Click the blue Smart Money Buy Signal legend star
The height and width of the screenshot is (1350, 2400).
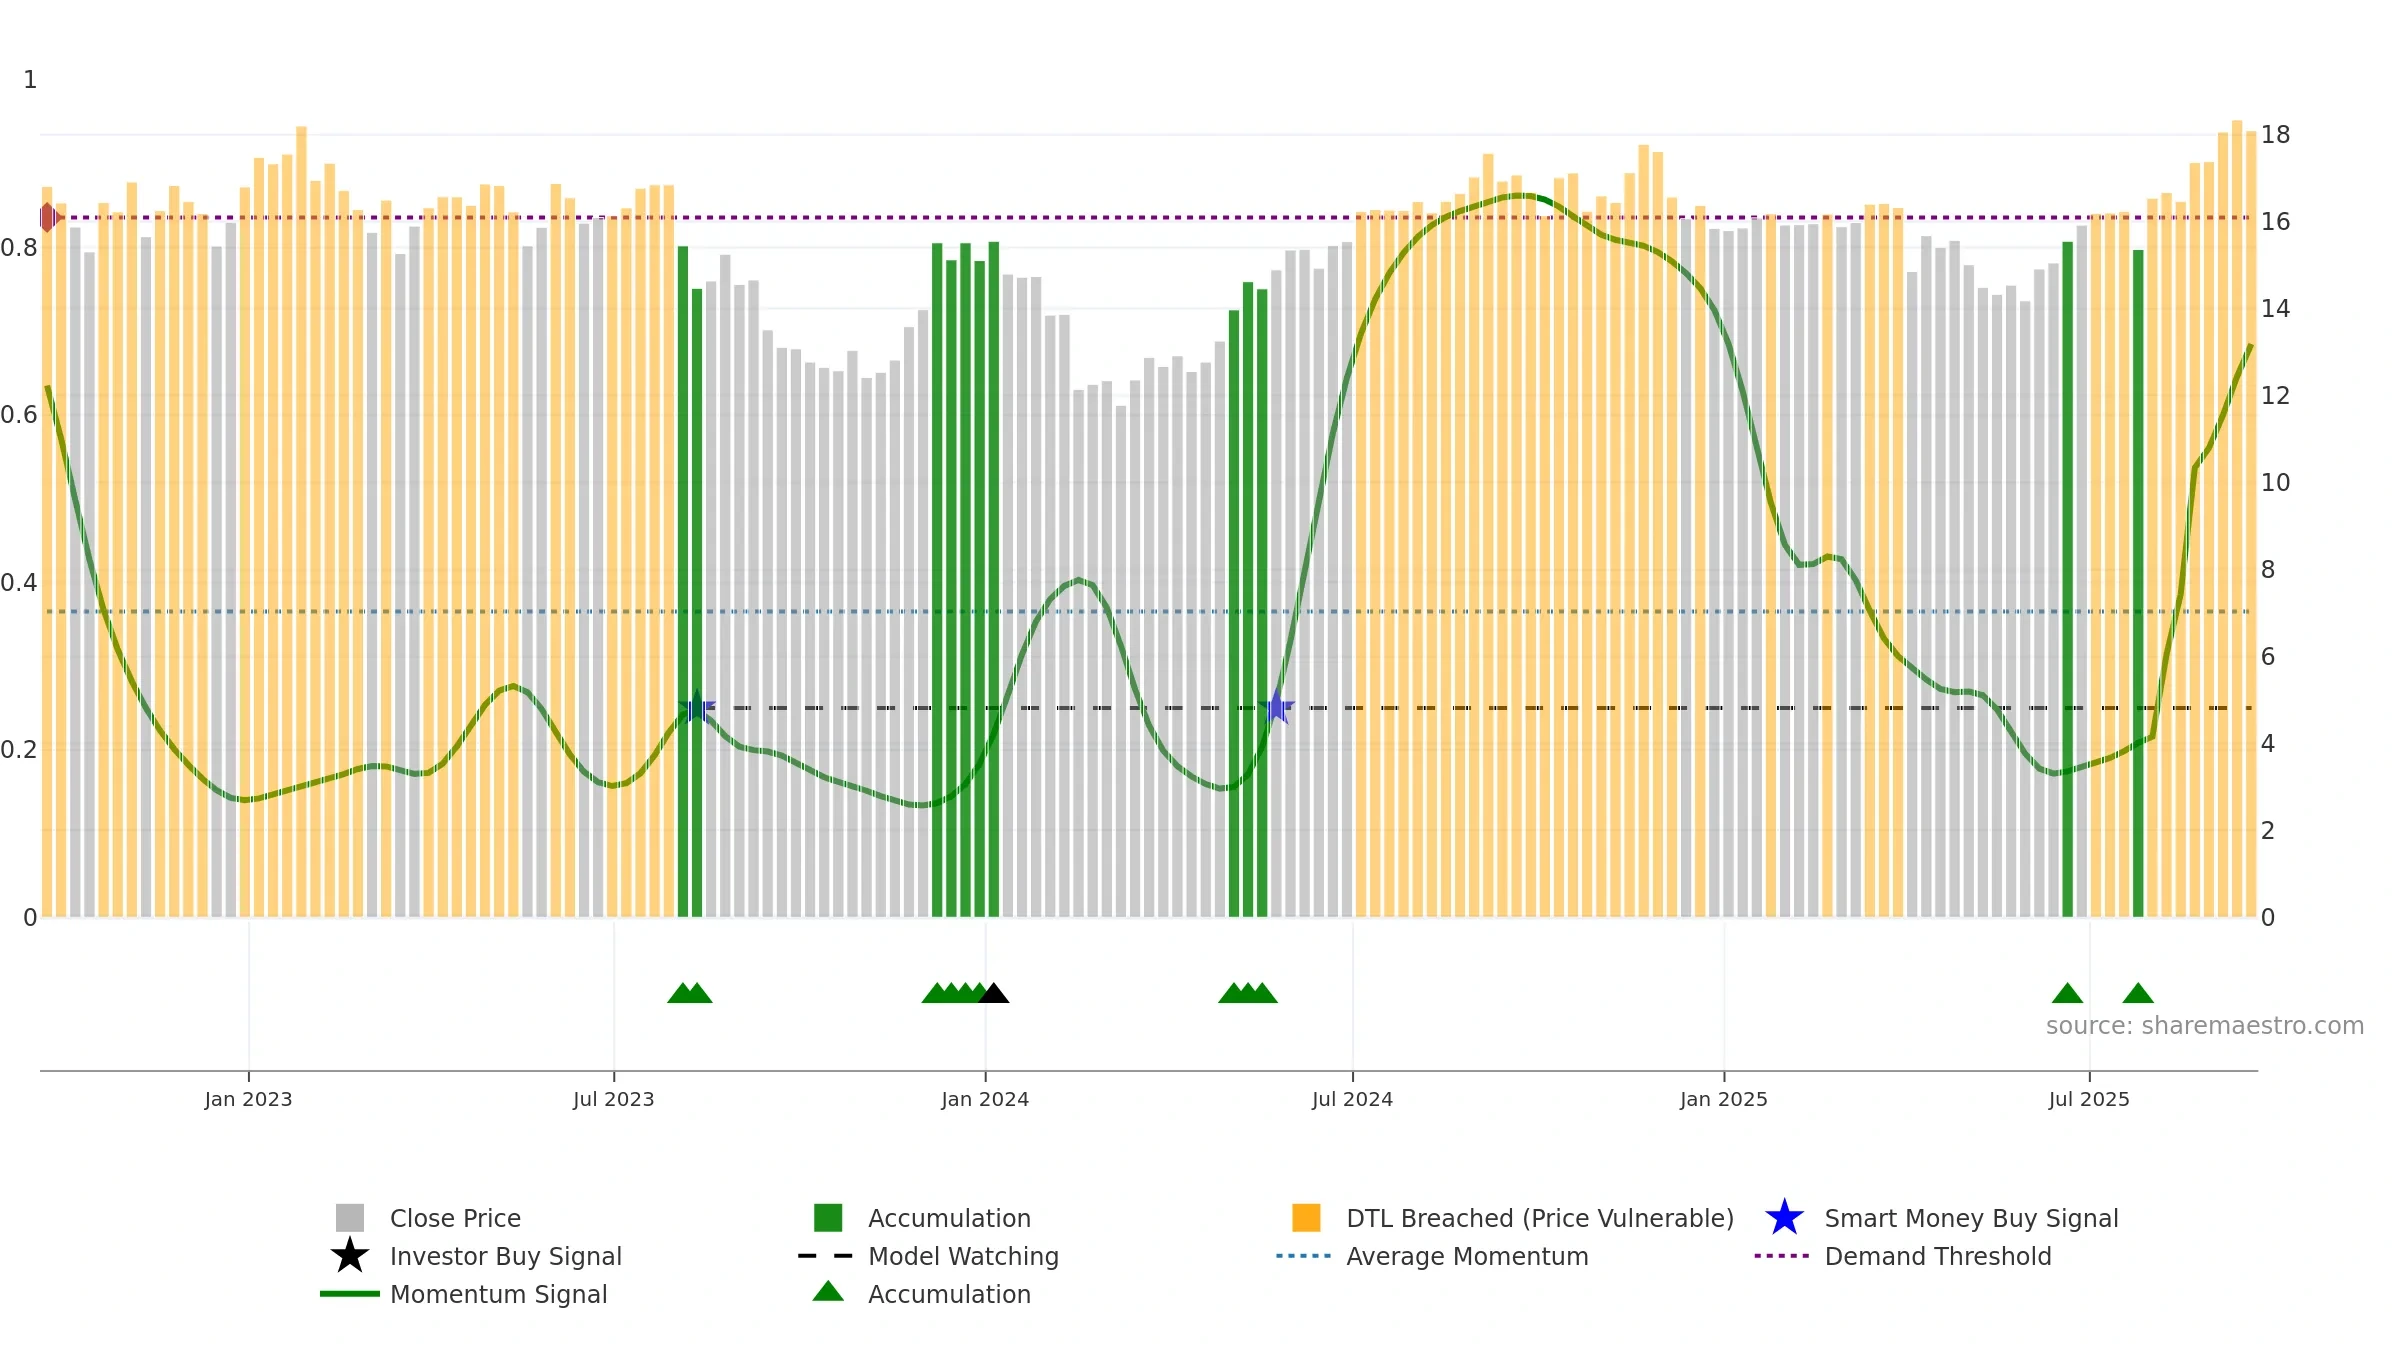click(1784, 1218)
